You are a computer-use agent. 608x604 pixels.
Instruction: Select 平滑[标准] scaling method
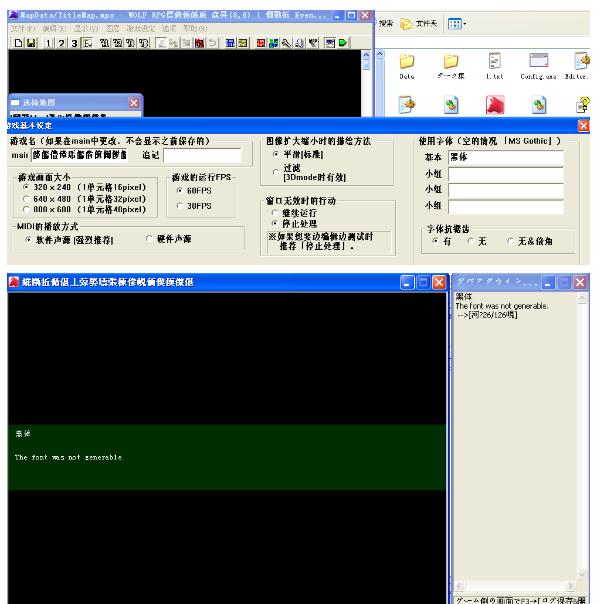pyautogui.click(x=276, y=154)
